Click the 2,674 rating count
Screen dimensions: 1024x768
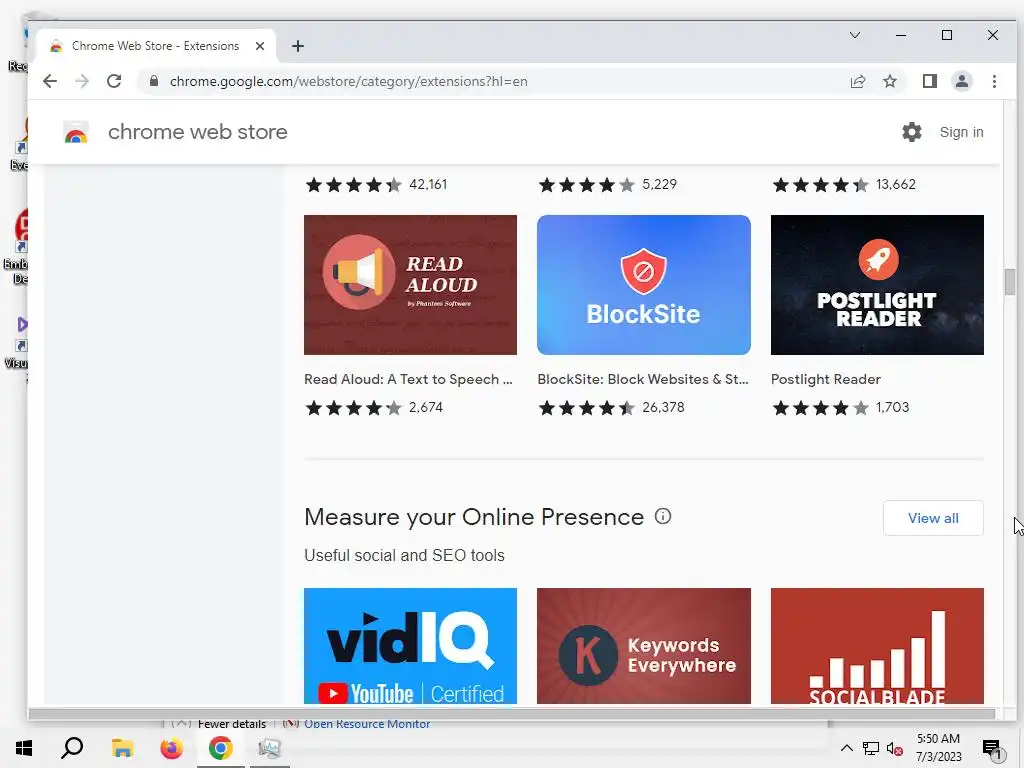tap(426, 408)
